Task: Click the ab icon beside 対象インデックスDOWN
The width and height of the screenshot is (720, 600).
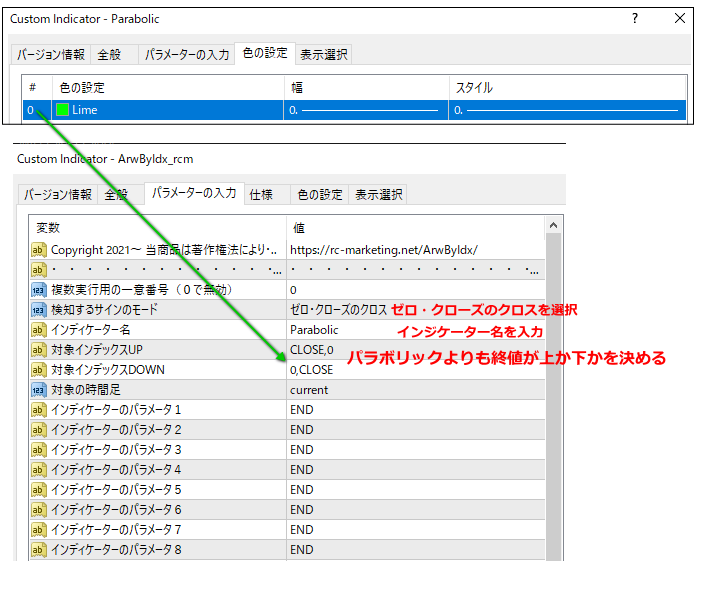Action: pos(39,369)
